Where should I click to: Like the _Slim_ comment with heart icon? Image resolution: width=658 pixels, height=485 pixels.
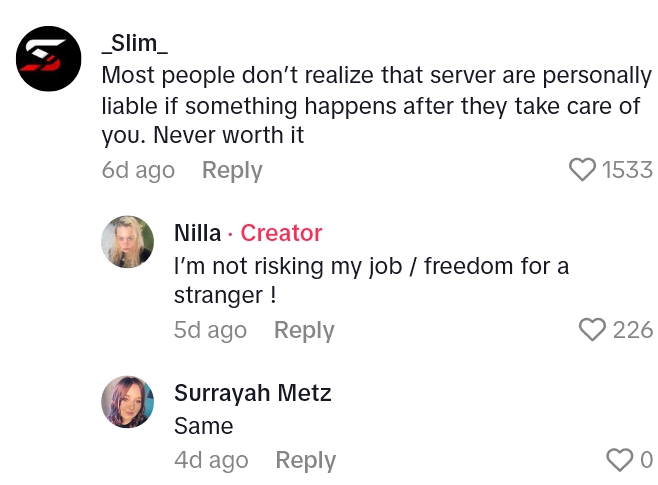582,170
